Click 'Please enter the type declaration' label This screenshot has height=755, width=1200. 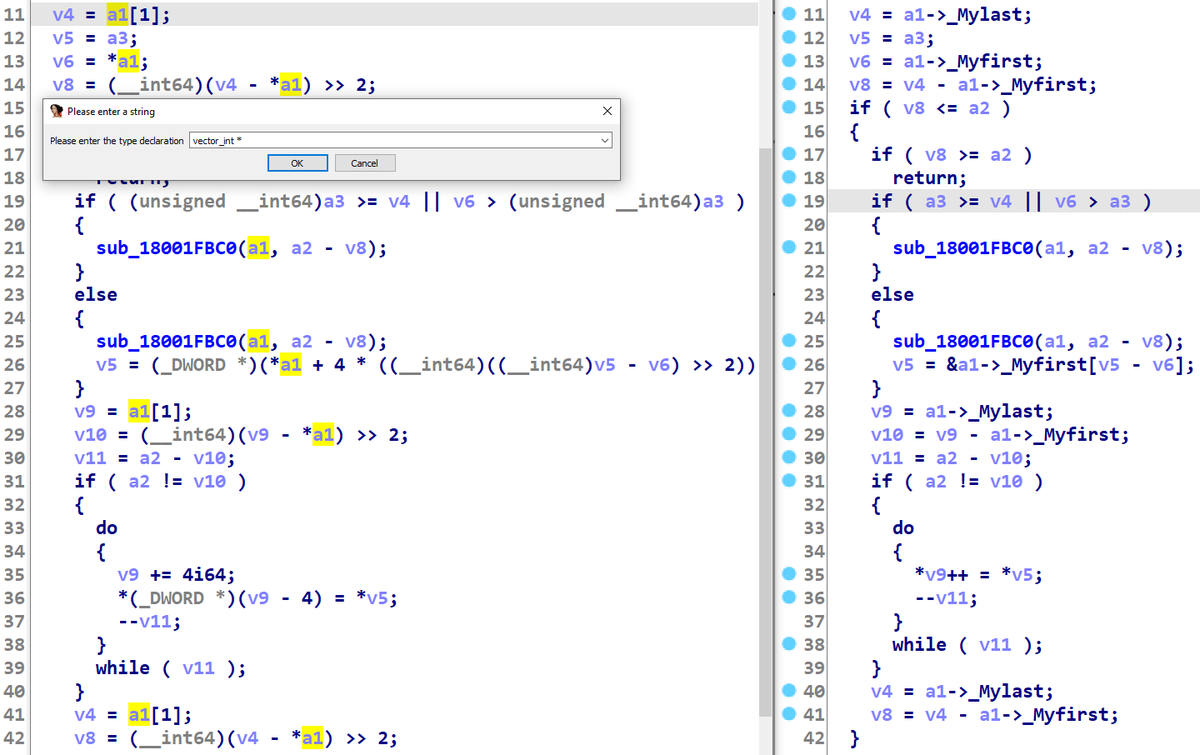pos(118,141)
